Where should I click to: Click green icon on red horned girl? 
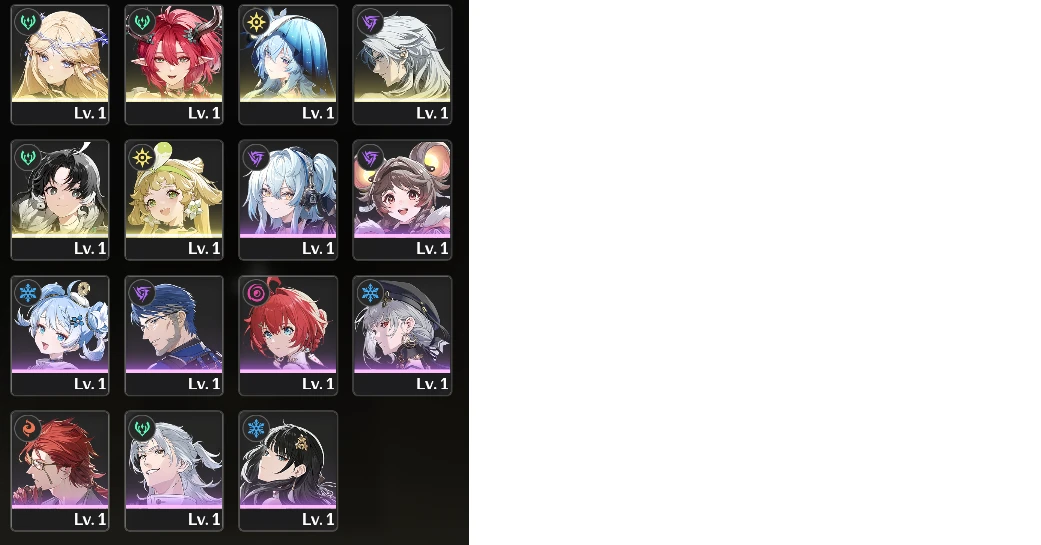coord(142,22)
